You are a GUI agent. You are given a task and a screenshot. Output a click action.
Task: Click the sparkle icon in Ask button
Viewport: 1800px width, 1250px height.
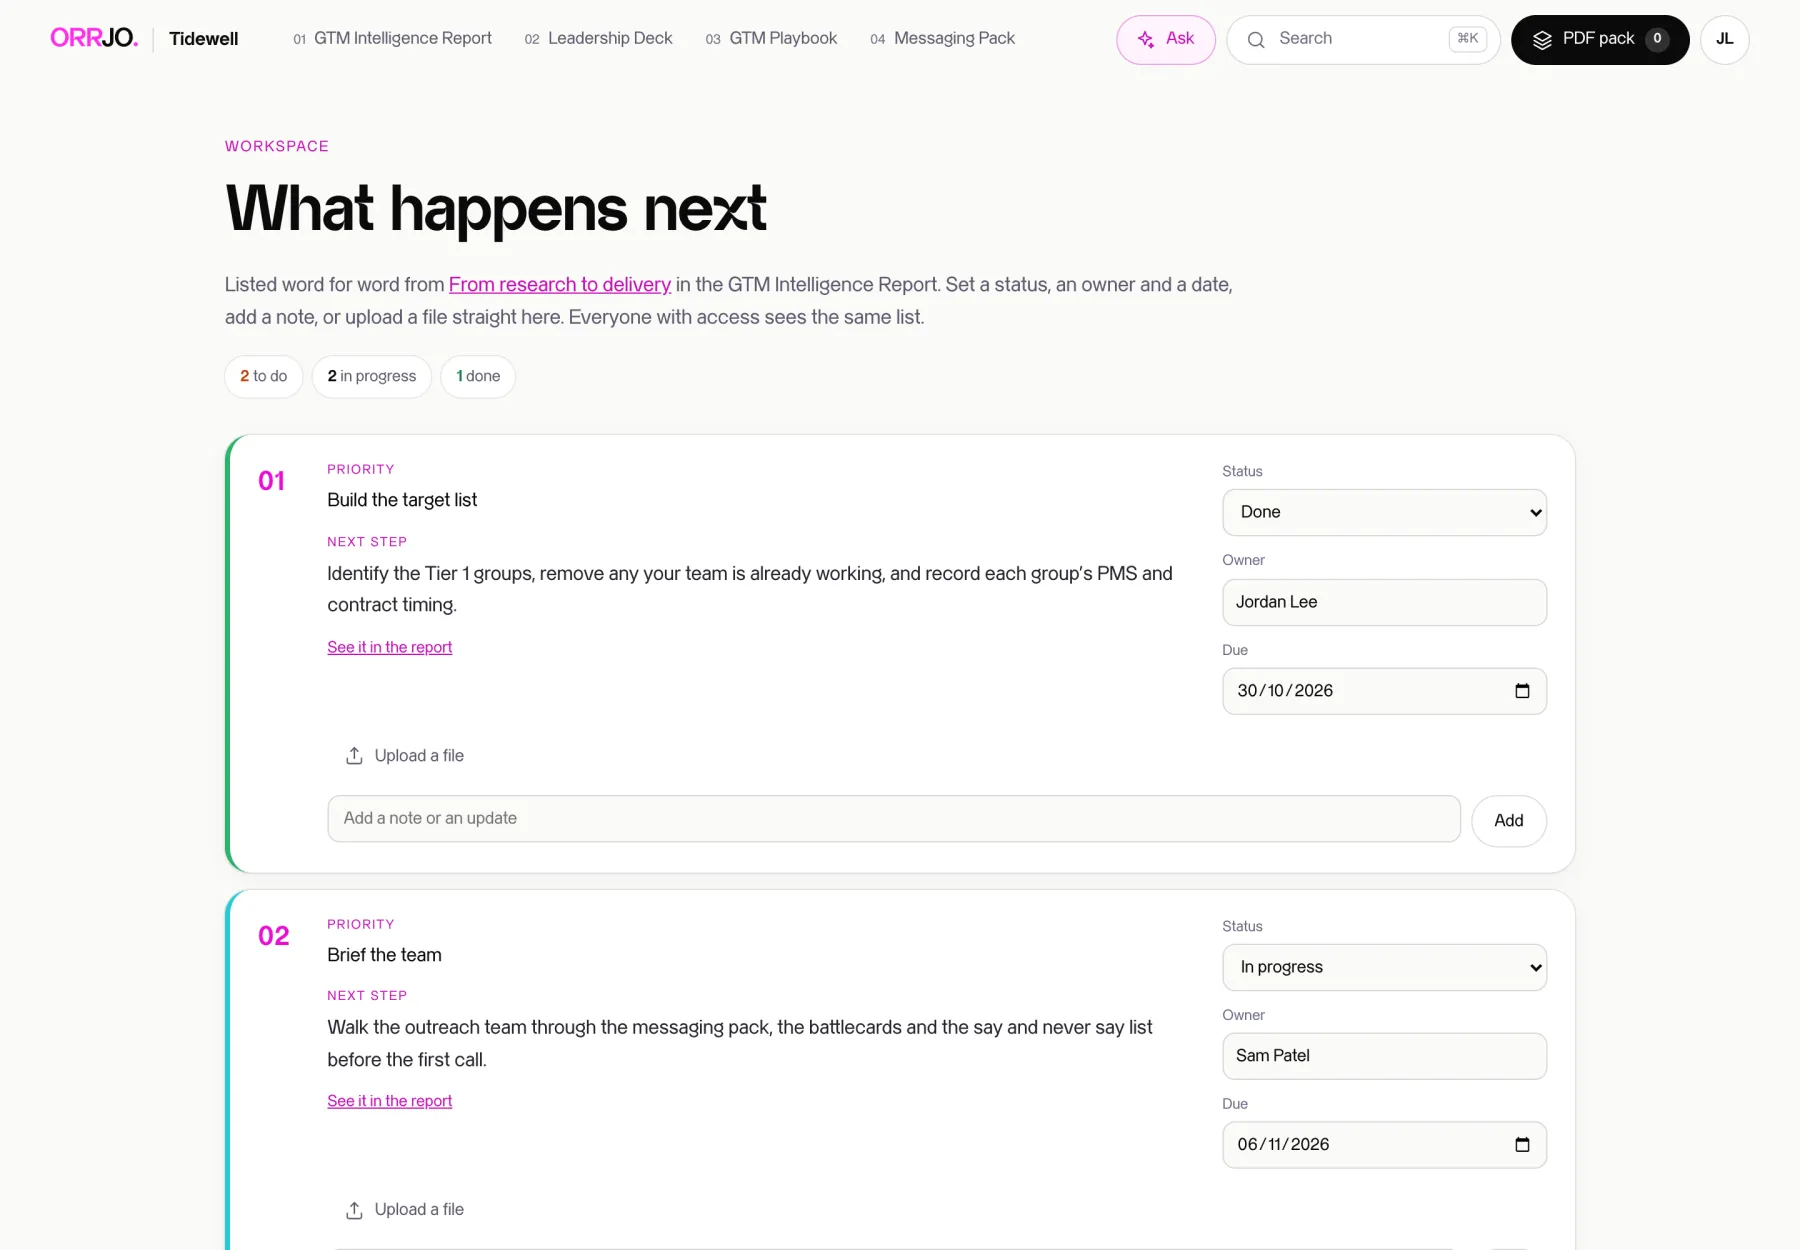tap(1146, 40)
